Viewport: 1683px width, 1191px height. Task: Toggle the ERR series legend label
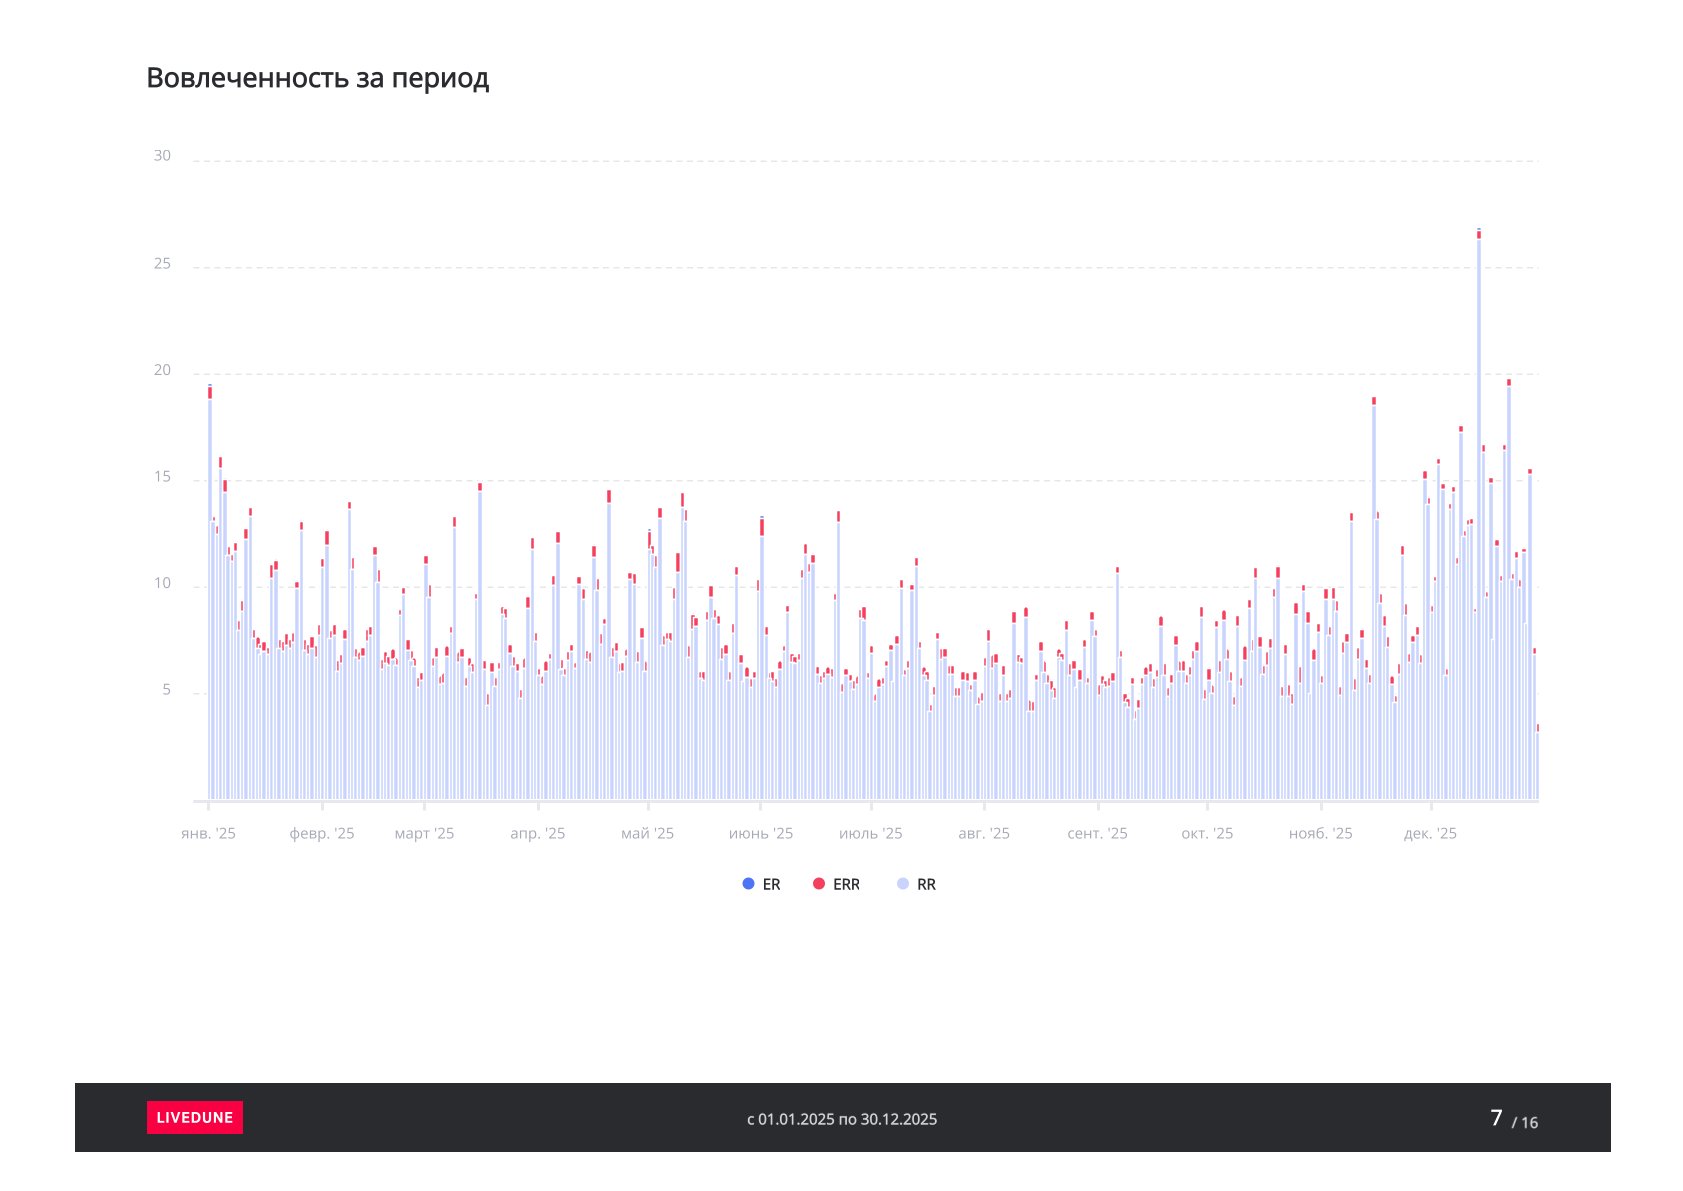pos(846,885)
